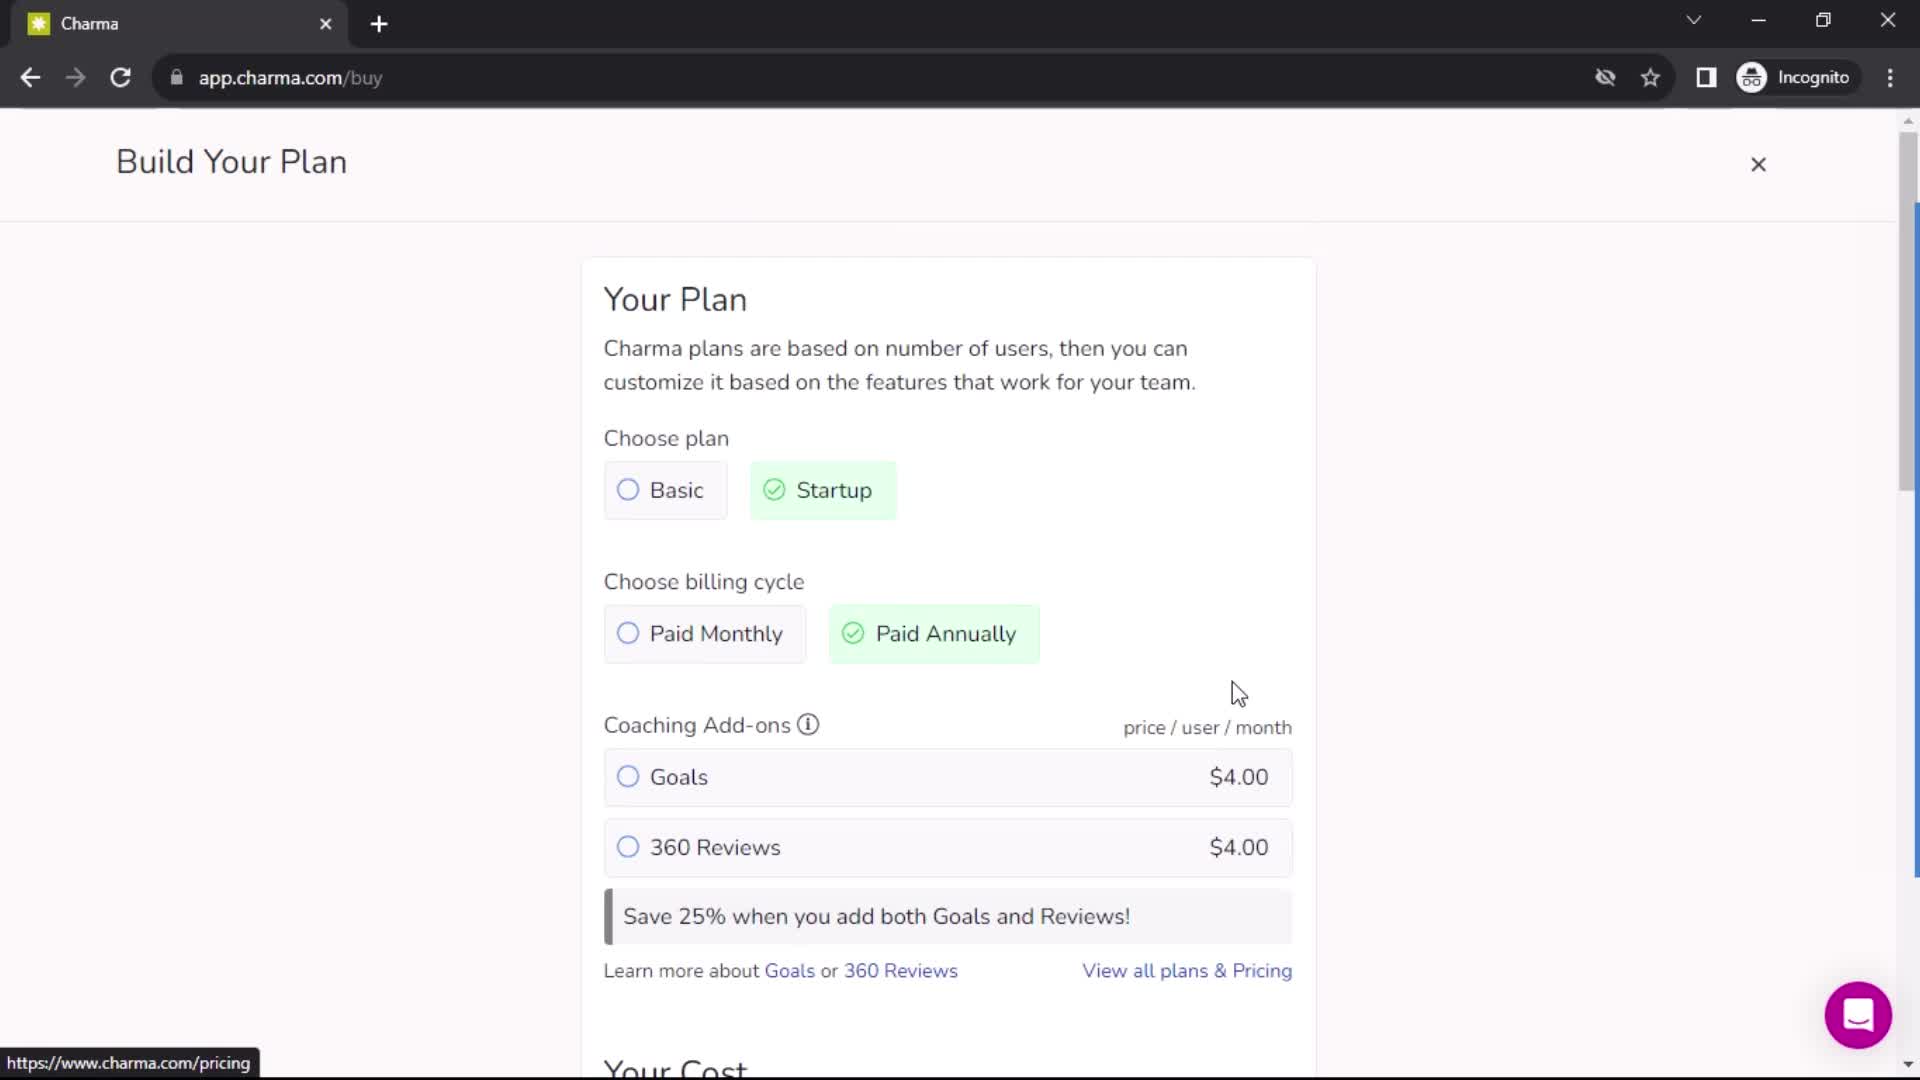Open the 360 Reviews learn more link
The image size is (1920, 1080).
[x=900, y=971]
